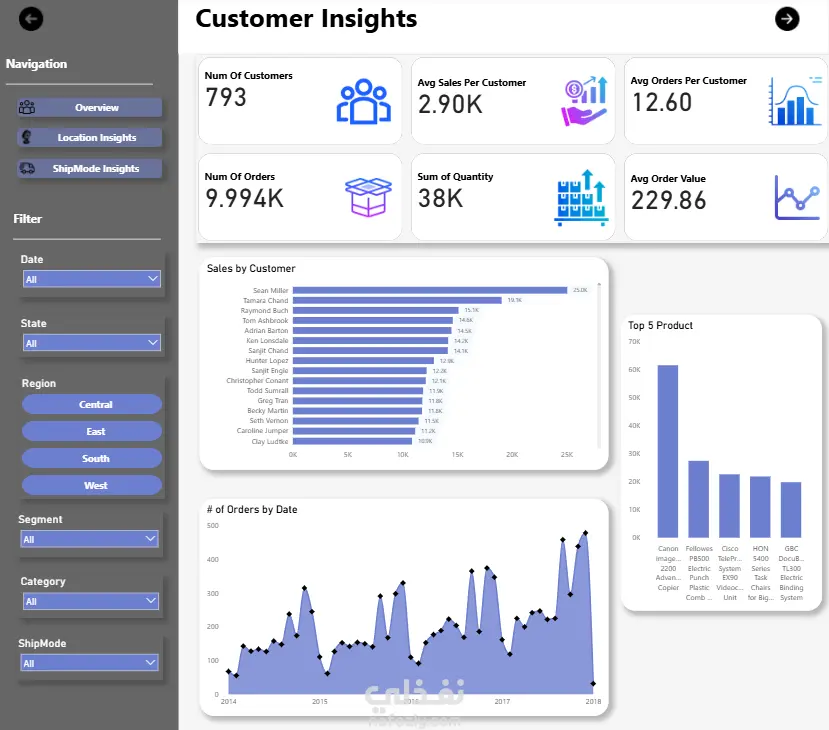
Task: Expand the Category filter dropdown
Action: 91,601
